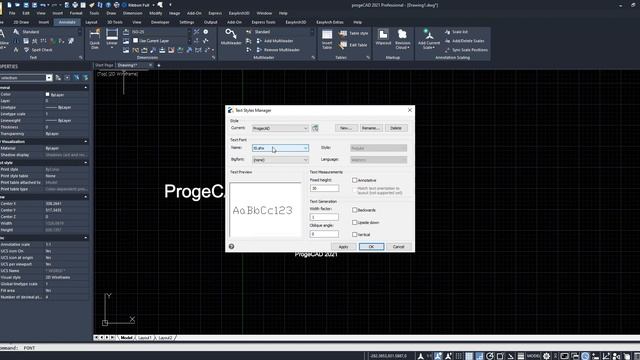Click the Cancel button

tap(398, 247)
